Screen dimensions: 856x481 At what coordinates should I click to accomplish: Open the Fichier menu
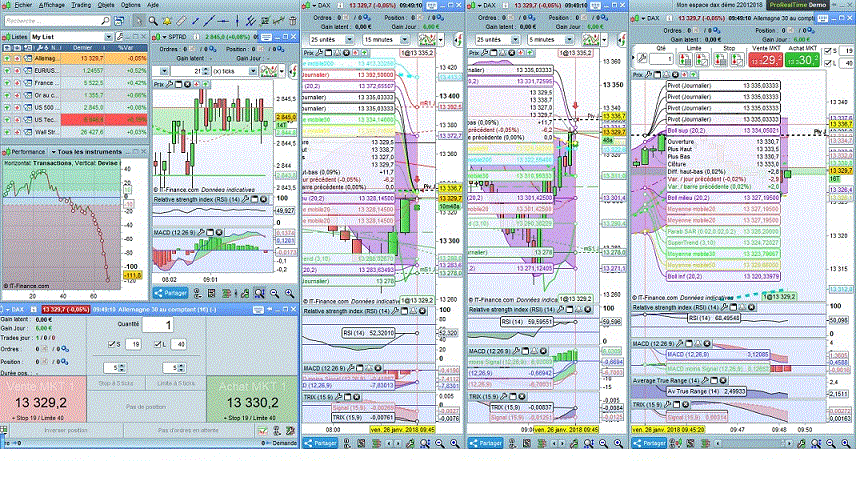click(x=22, y=5)
